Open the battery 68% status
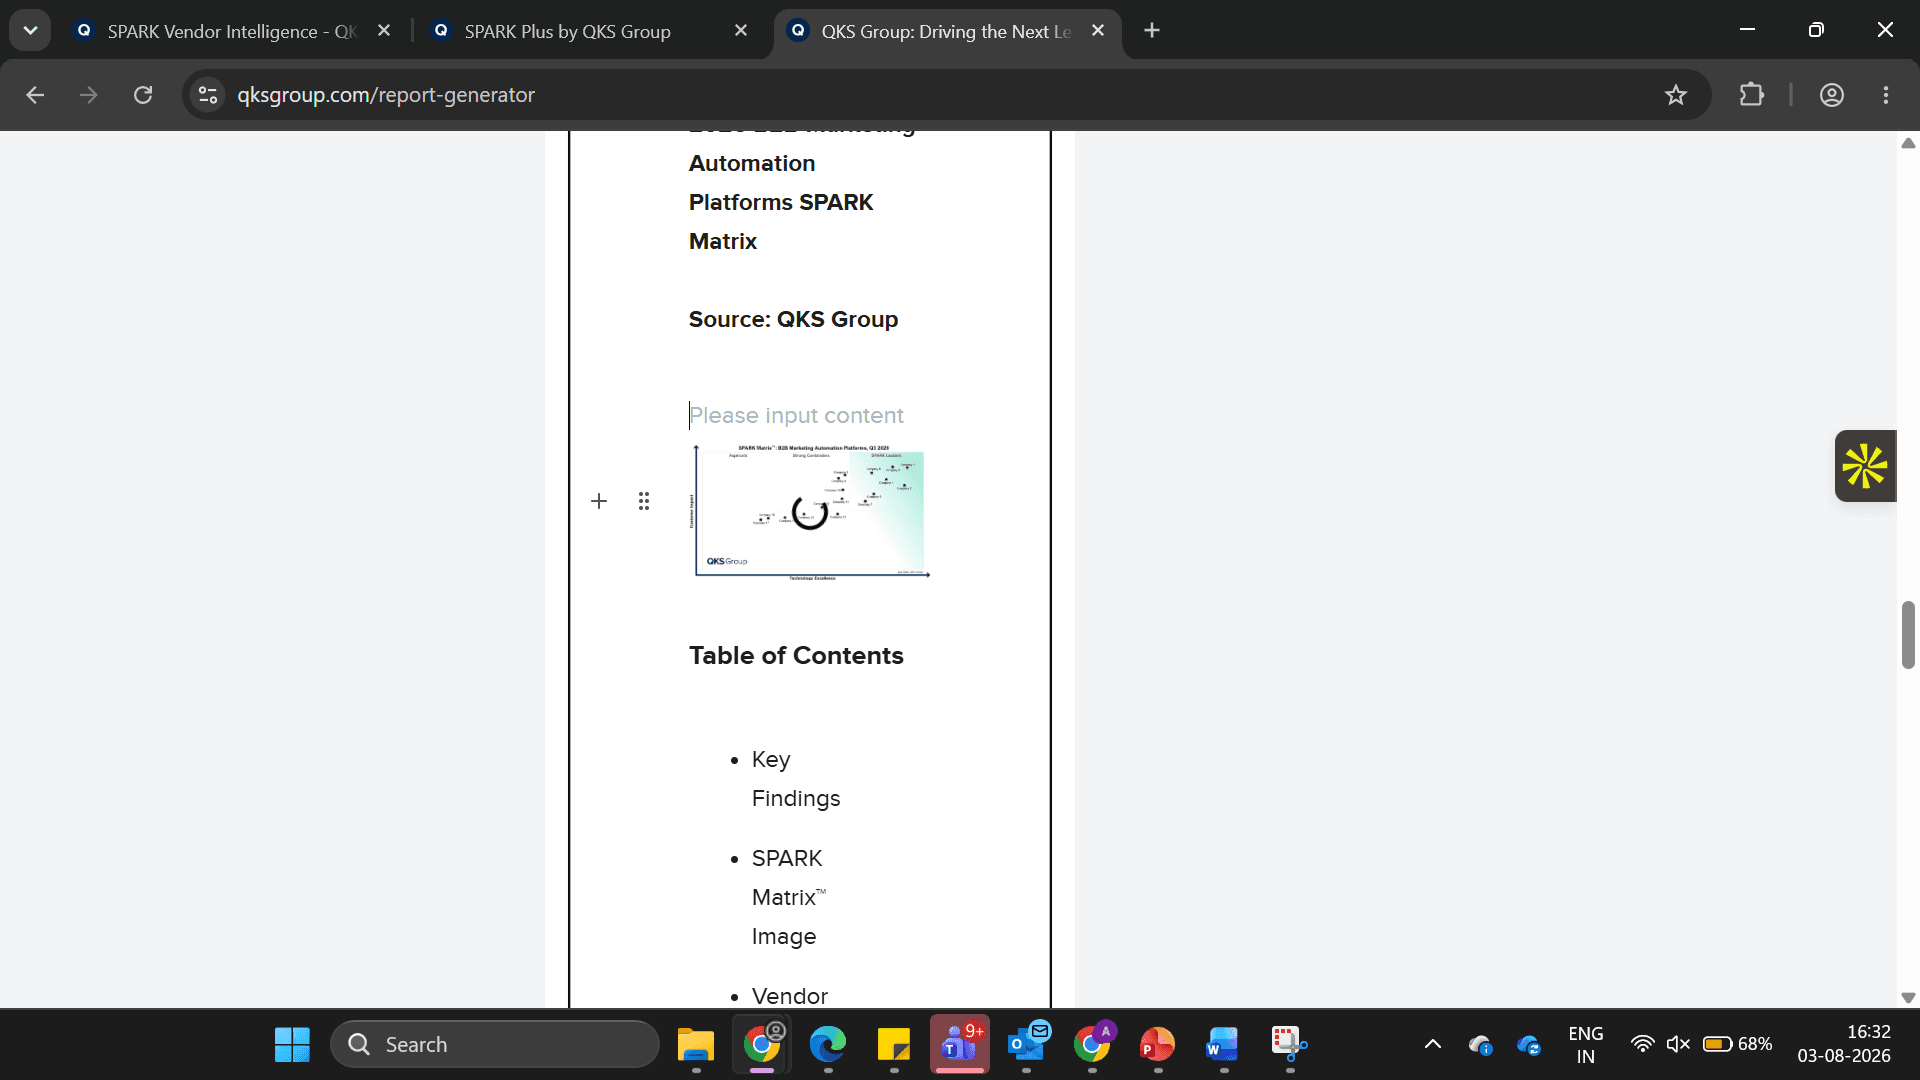The image size is (1920, 1080). point(1738,1045)
